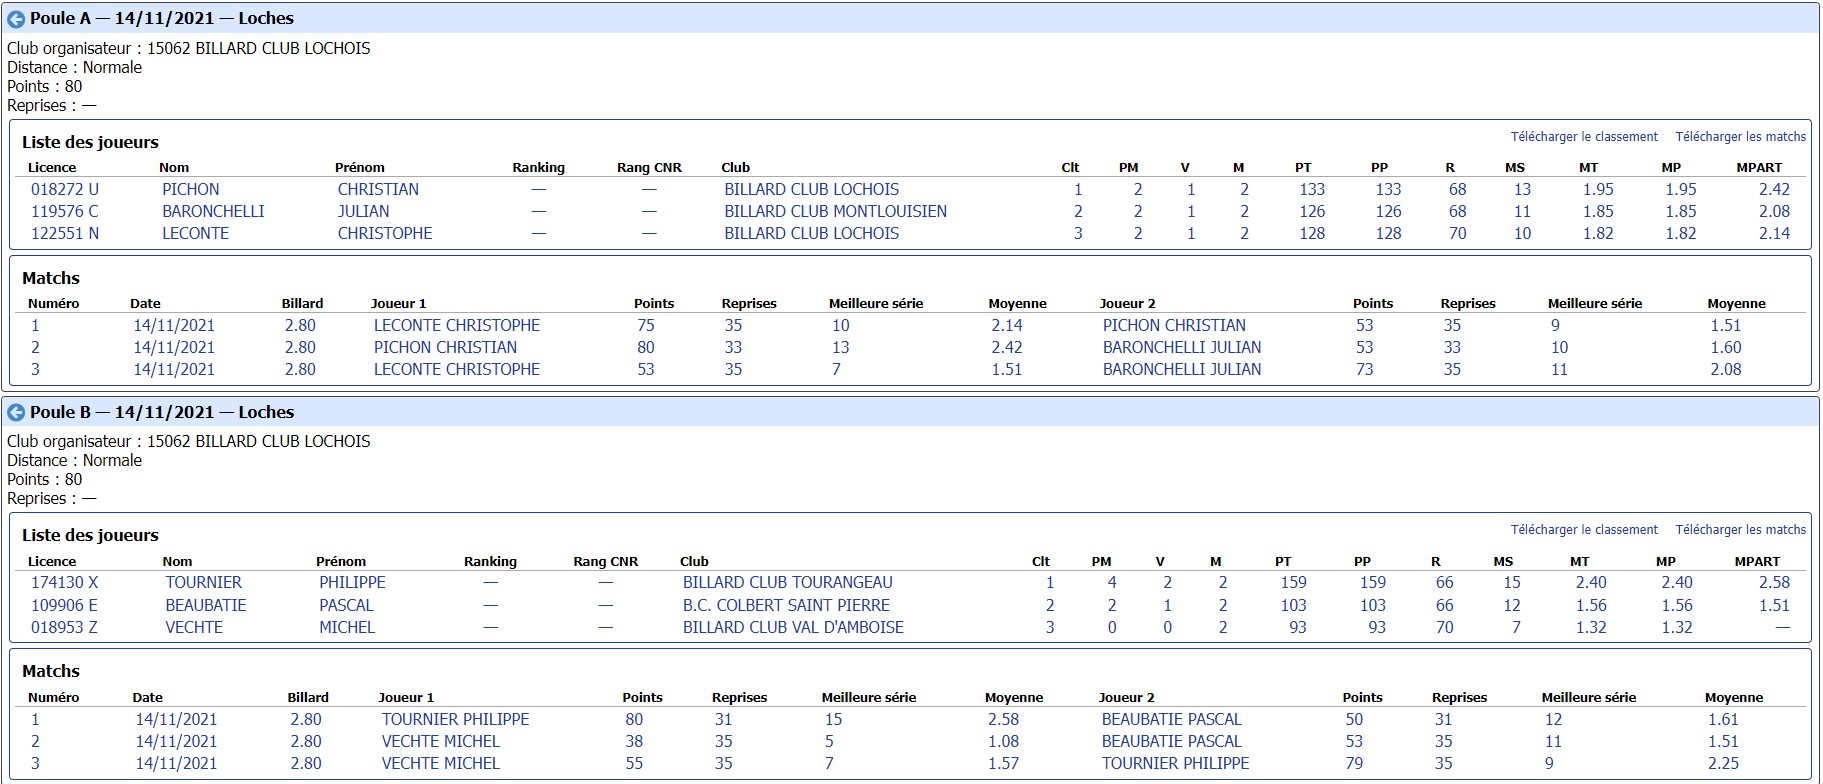Click TOURNIER's MPART value 2.58
Image resolution: width=1823 pixels, height=784 pixels.
tap(1774, 583)
